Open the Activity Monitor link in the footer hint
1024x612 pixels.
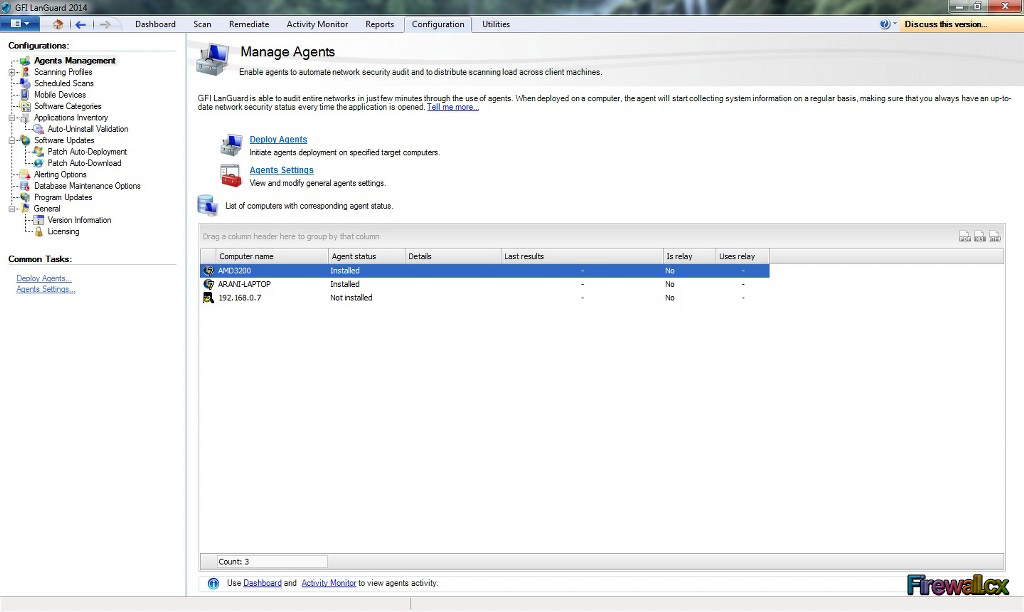tap(328, 583)
